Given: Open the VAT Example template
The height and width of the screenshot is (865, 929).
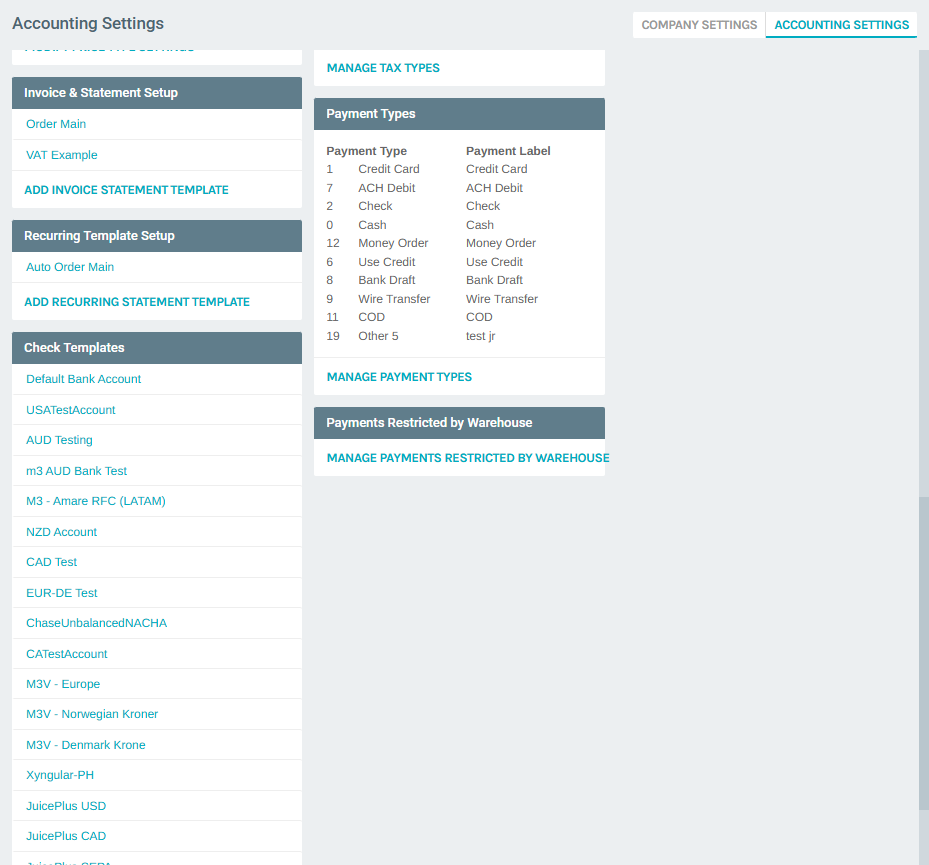Looking at the screenshot, I should [62, 155].
